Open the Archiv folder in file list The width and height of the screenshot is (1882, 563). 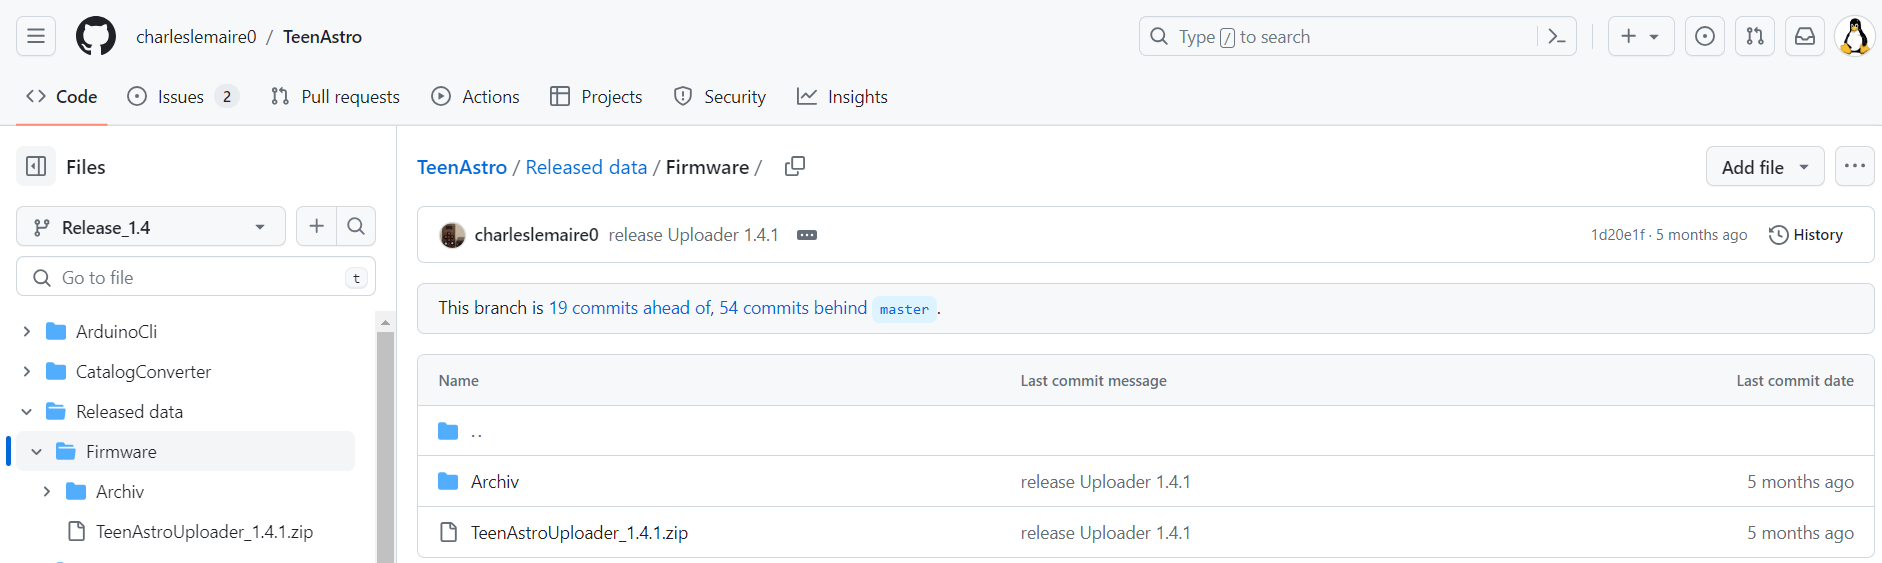pyautogui.click(x=495, y=482)
